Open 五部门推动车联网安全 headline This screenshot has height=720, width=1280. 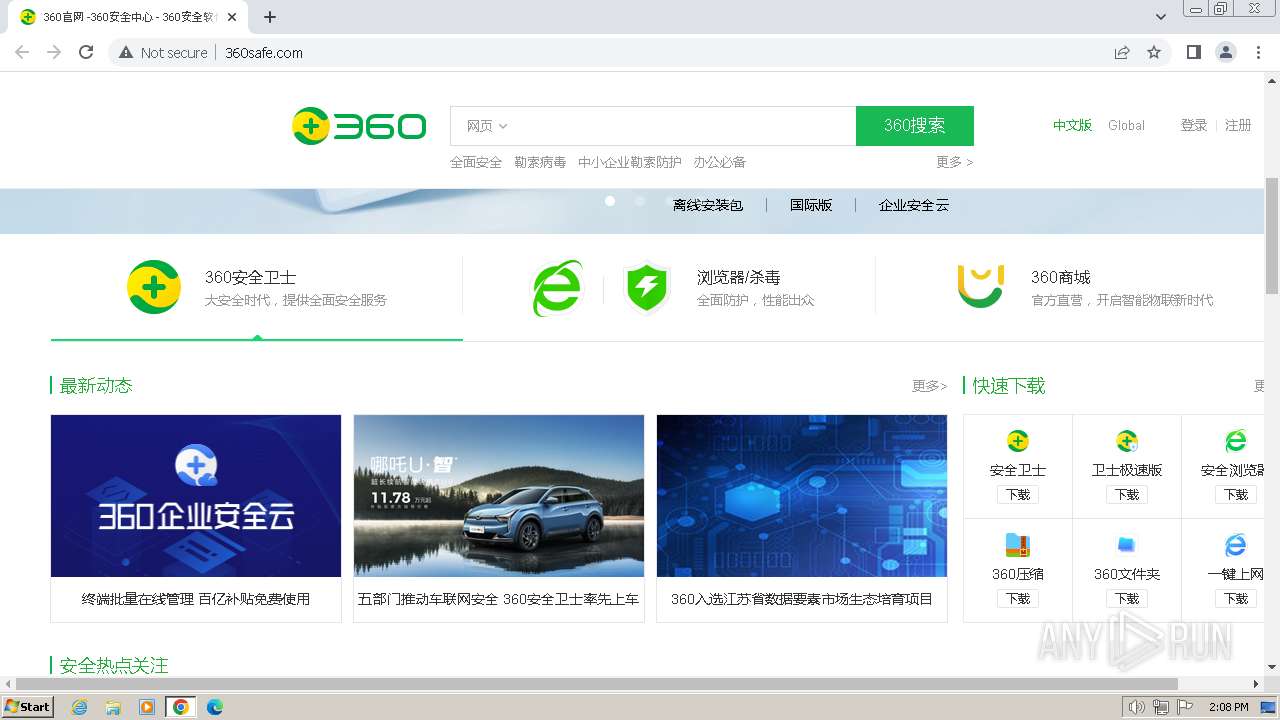pos(499,599)
